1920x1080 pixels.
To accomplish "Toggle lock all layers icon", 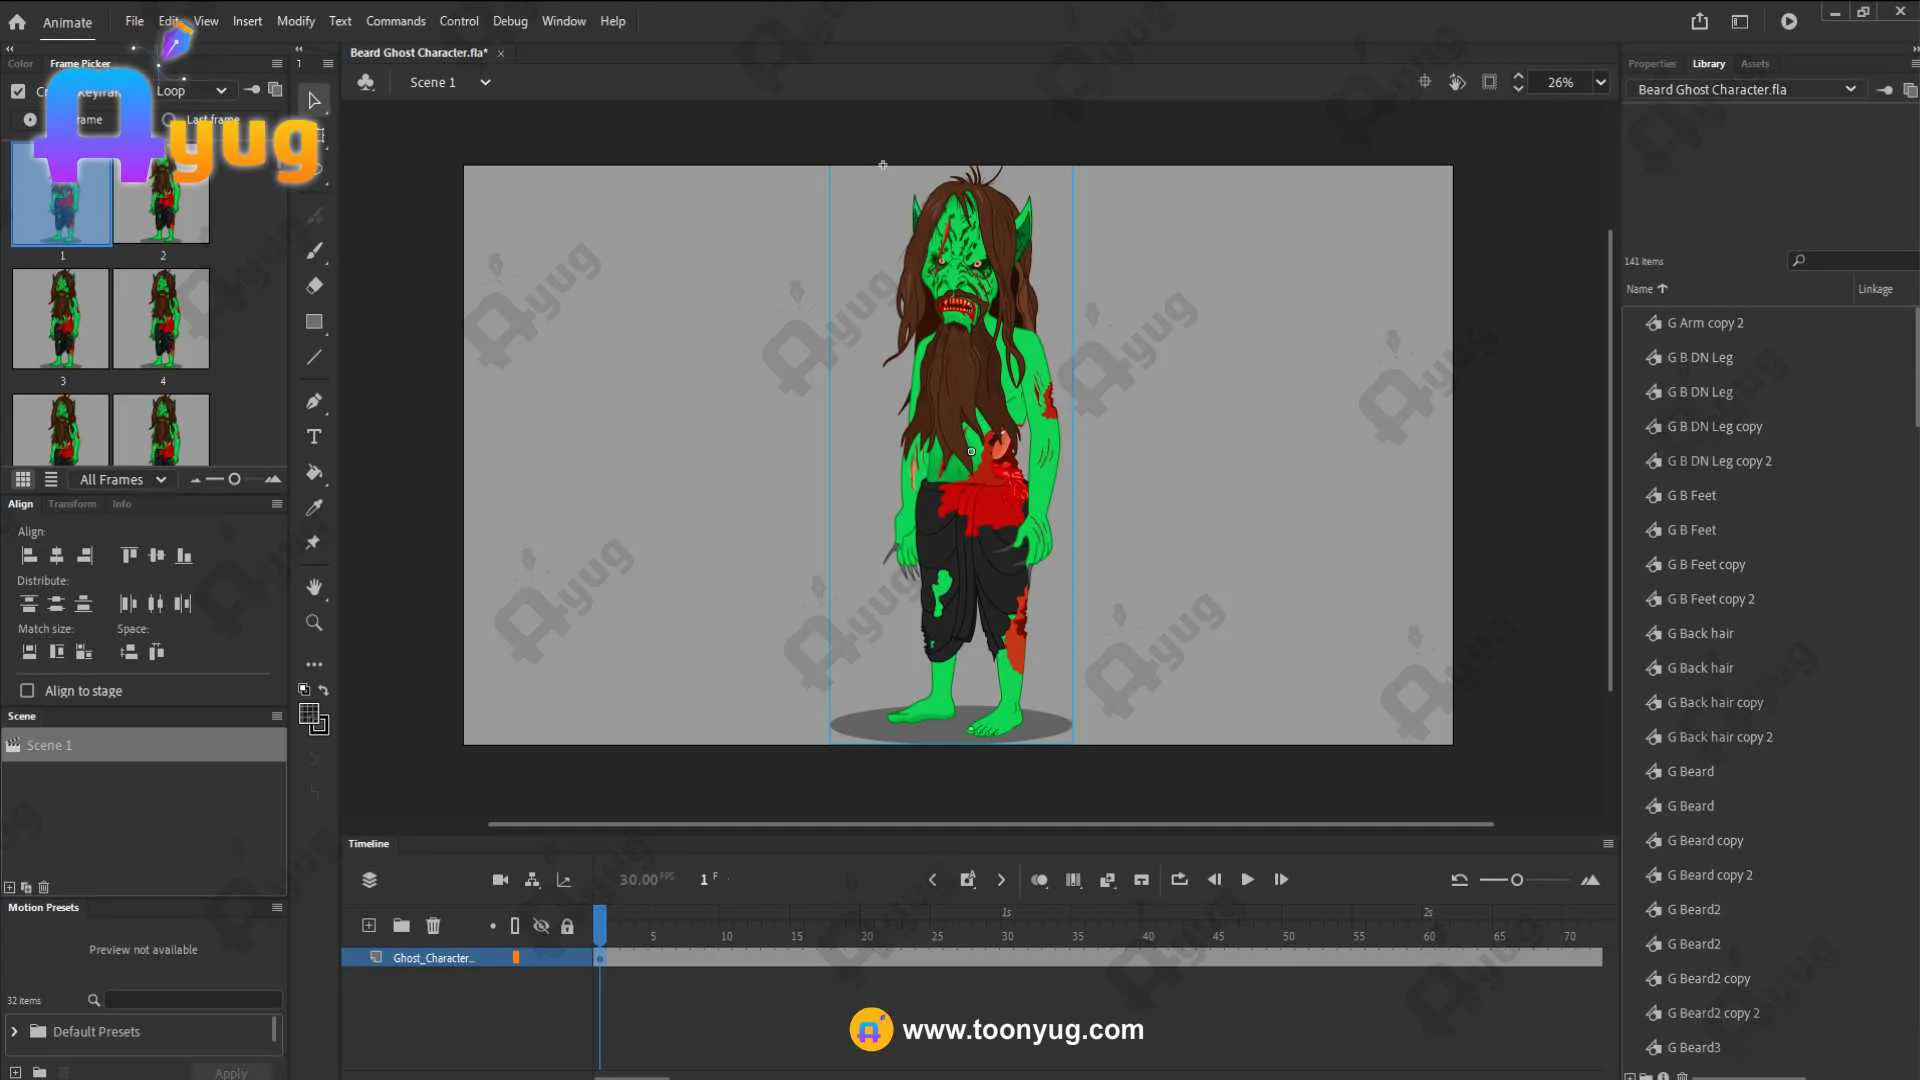I will [x=567, y=926].
